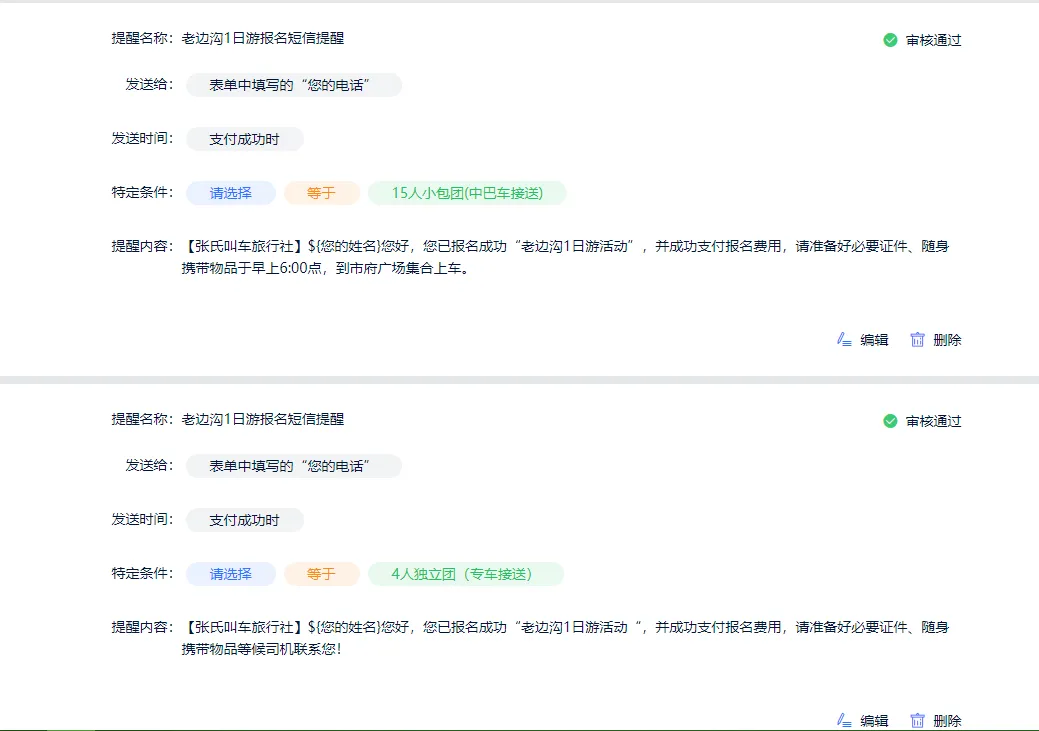This screenshot has height=731, width=1039.
Task: Click the 老边沟1日游报名短信提醒 title in the bottom reminder
Action: pos(263,419)
